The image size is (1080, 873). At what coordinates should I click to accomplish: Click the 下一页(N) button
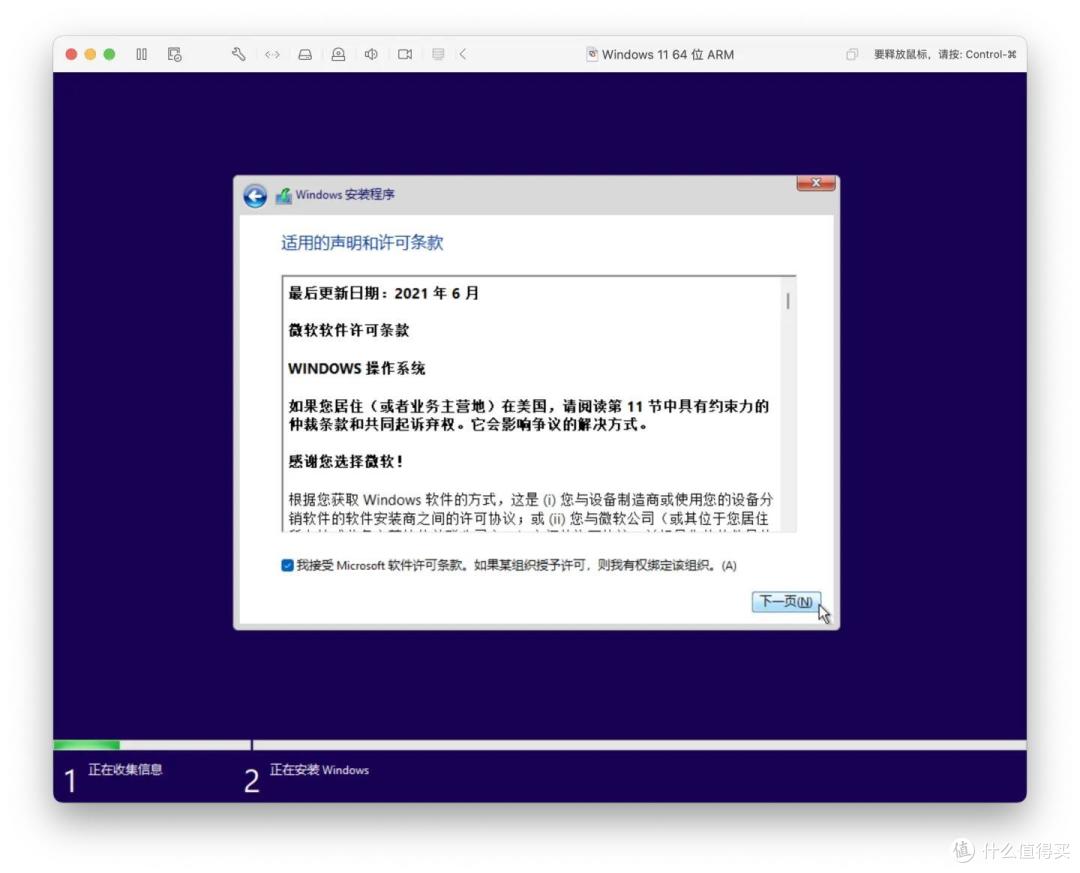click(786, 602)
